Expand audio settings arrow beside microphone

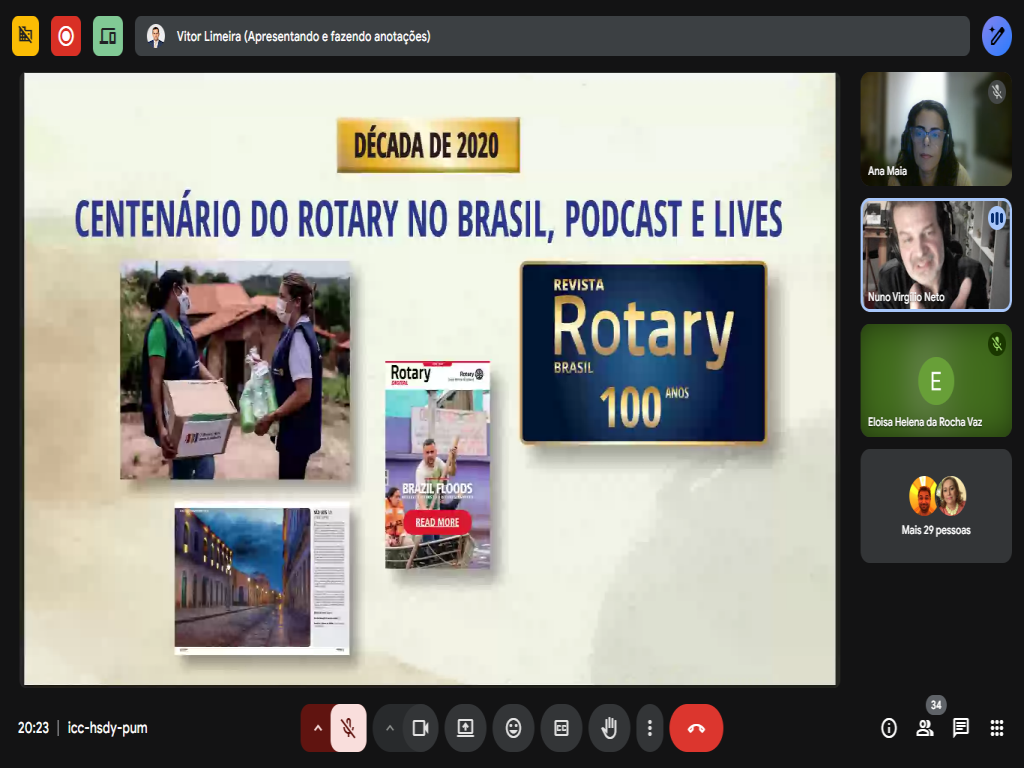(x=318, y=728)
